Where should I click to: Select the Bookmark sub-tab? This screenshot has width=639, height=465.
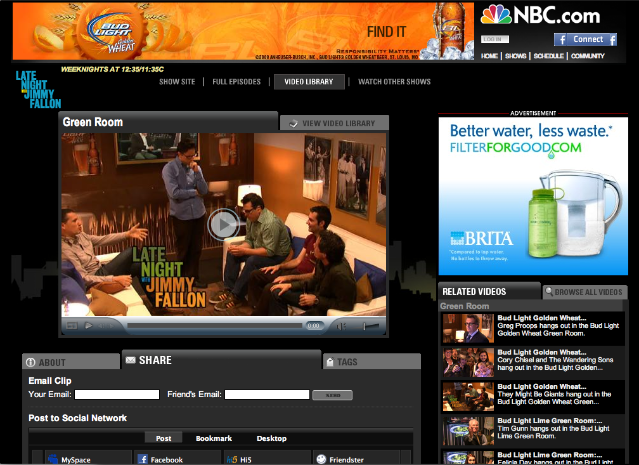click(214, 438)
